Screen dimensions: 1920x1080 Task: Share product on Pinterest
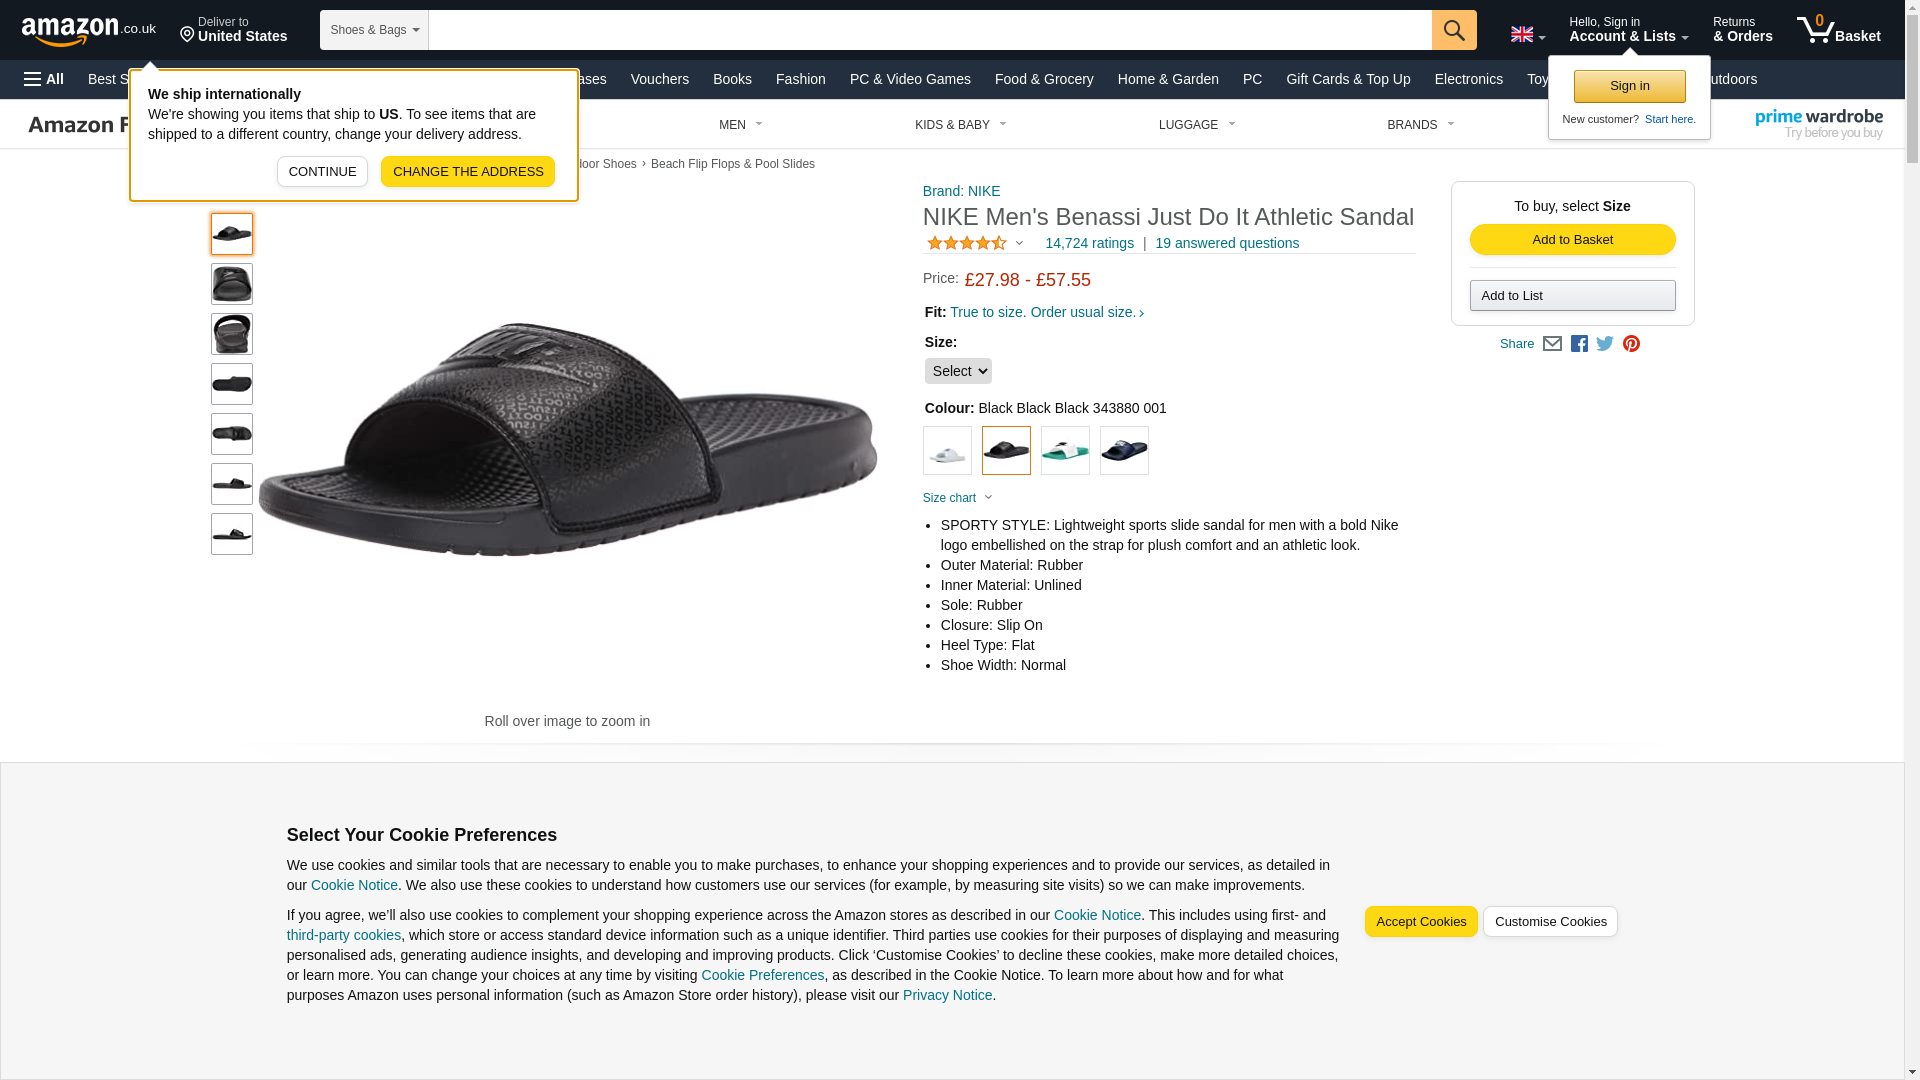(1631, 344)
